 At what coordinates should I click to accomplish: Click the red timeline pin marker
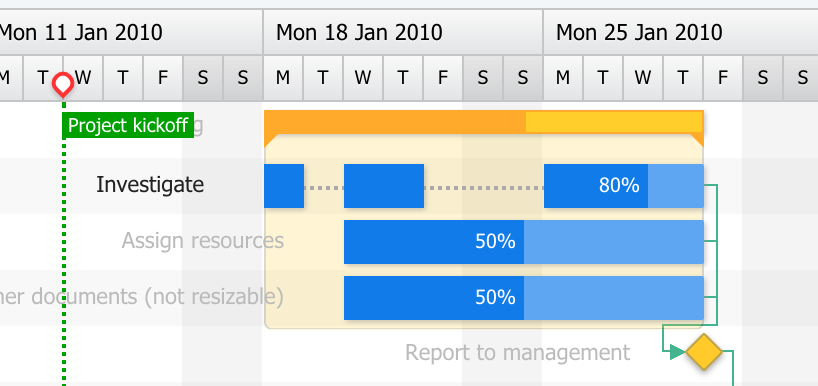[x=63, y=85]
